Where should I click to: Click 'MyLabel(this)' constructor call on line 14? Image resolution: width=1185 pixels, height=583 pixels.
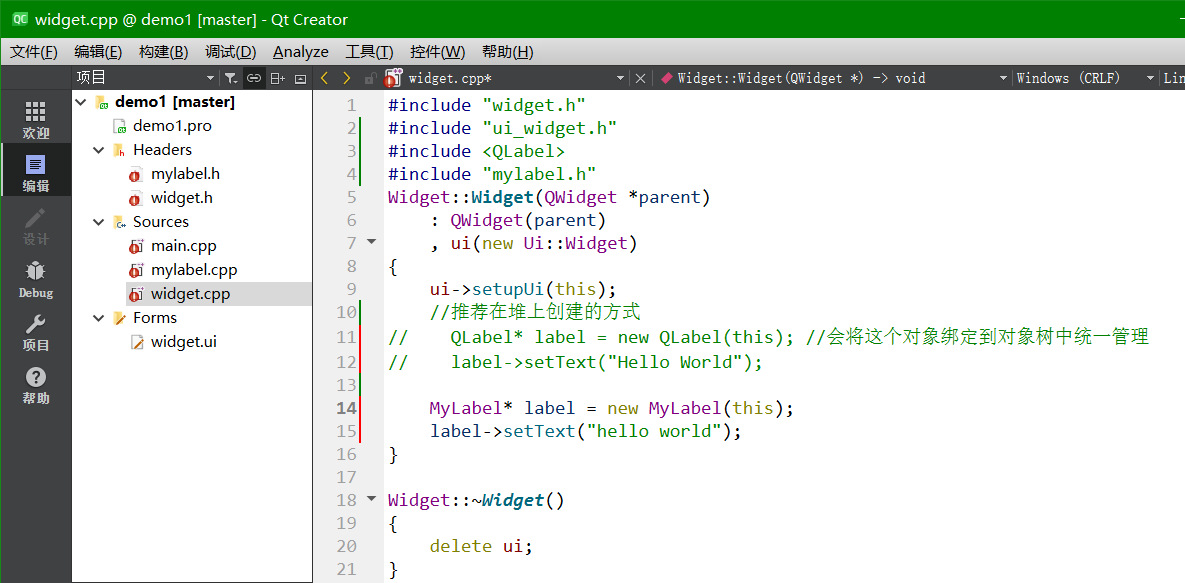(x=717, y=408)
